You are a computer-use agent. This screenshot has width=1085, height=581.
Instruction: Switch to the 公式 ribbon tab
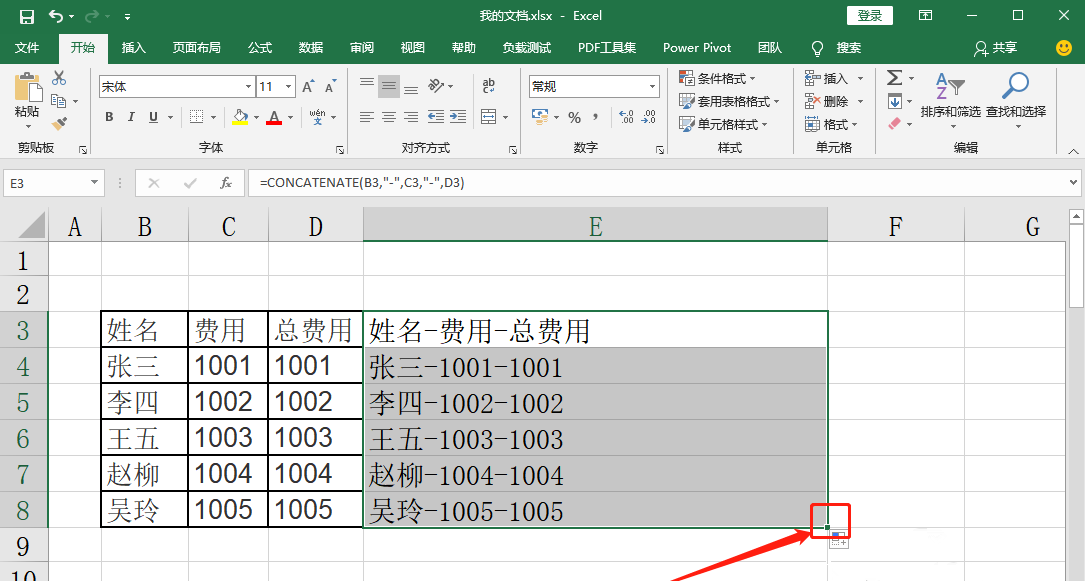(x=260, y=48)
